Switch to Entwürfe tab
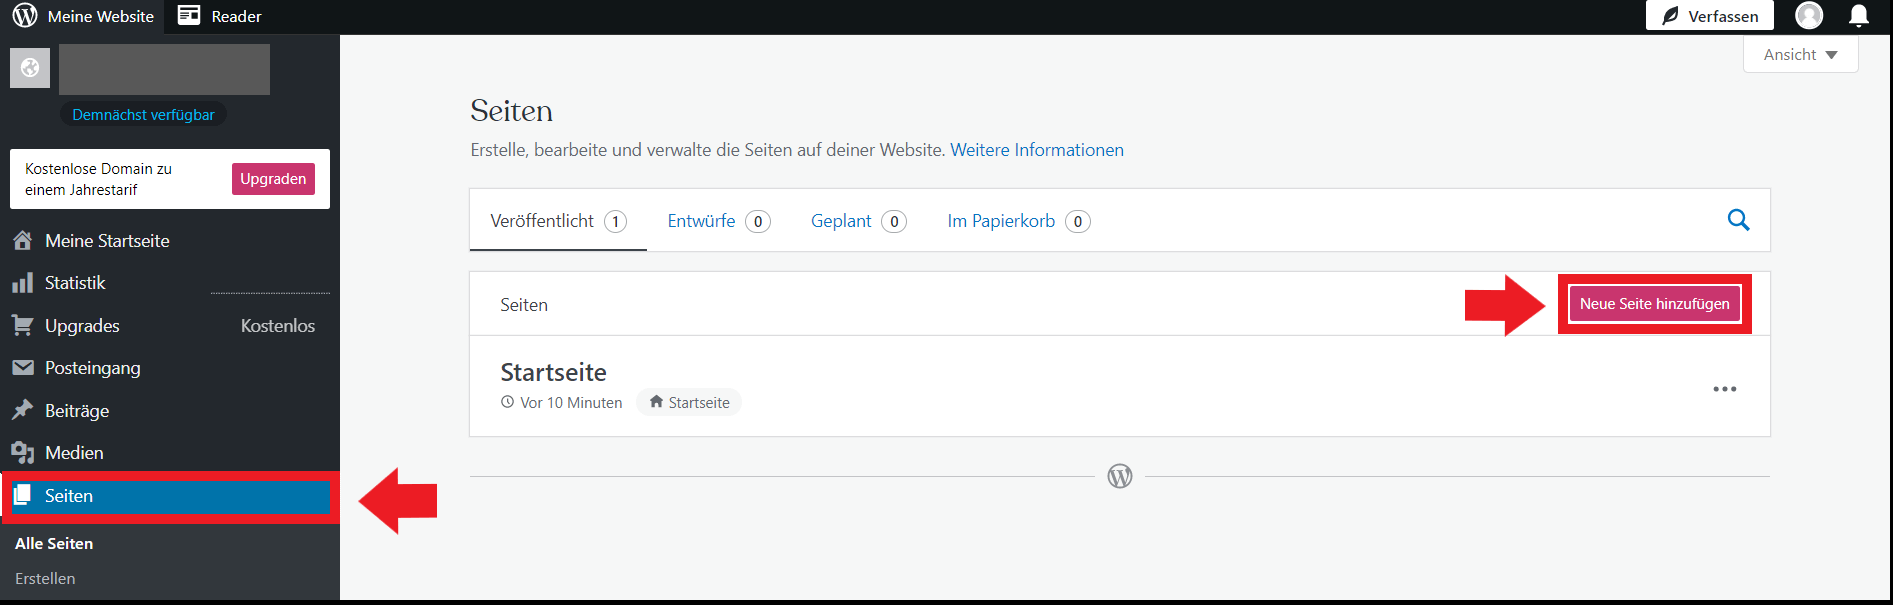The width and height of the screenshot is (1893, 605). tap(718, 221)
